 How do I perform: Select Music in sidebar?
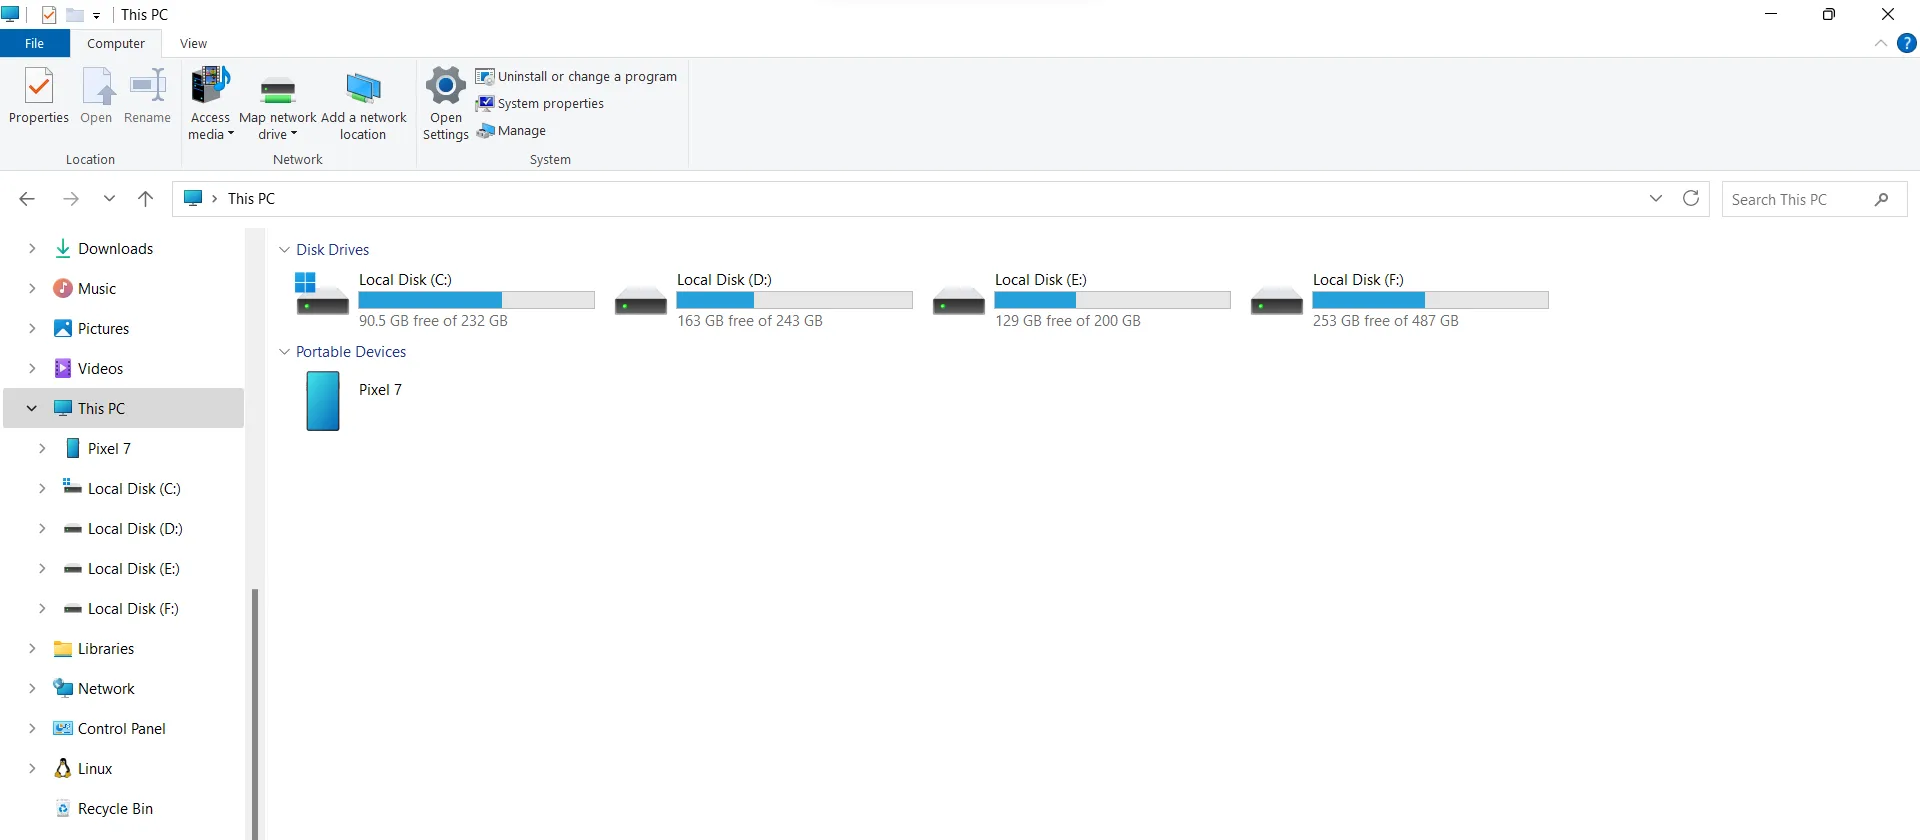pos(85,288)
